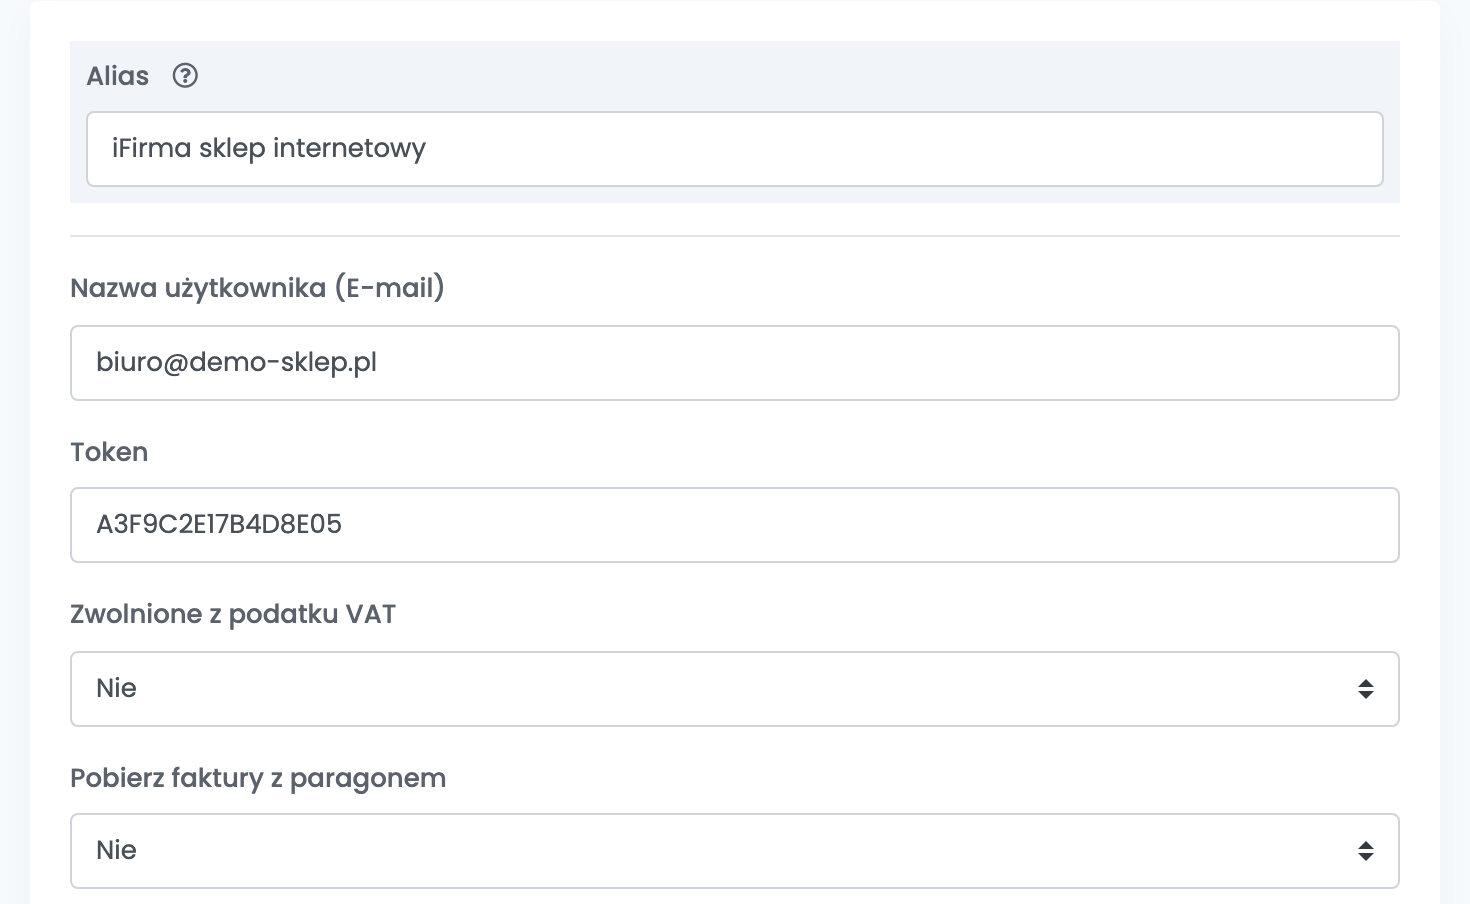Place cursor in the iFirma sklep internetowy text

click(x=269, y=149)
